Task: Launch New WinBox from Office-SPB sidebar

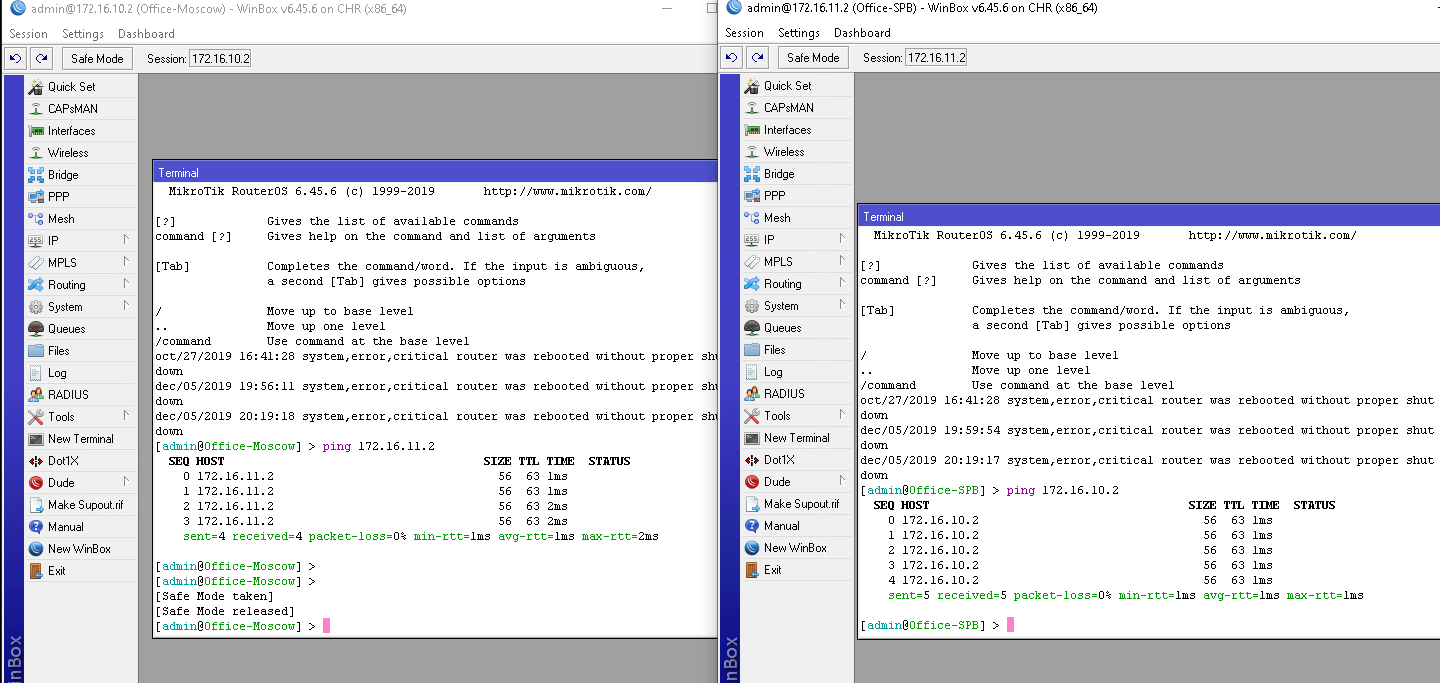Action: 797,548
